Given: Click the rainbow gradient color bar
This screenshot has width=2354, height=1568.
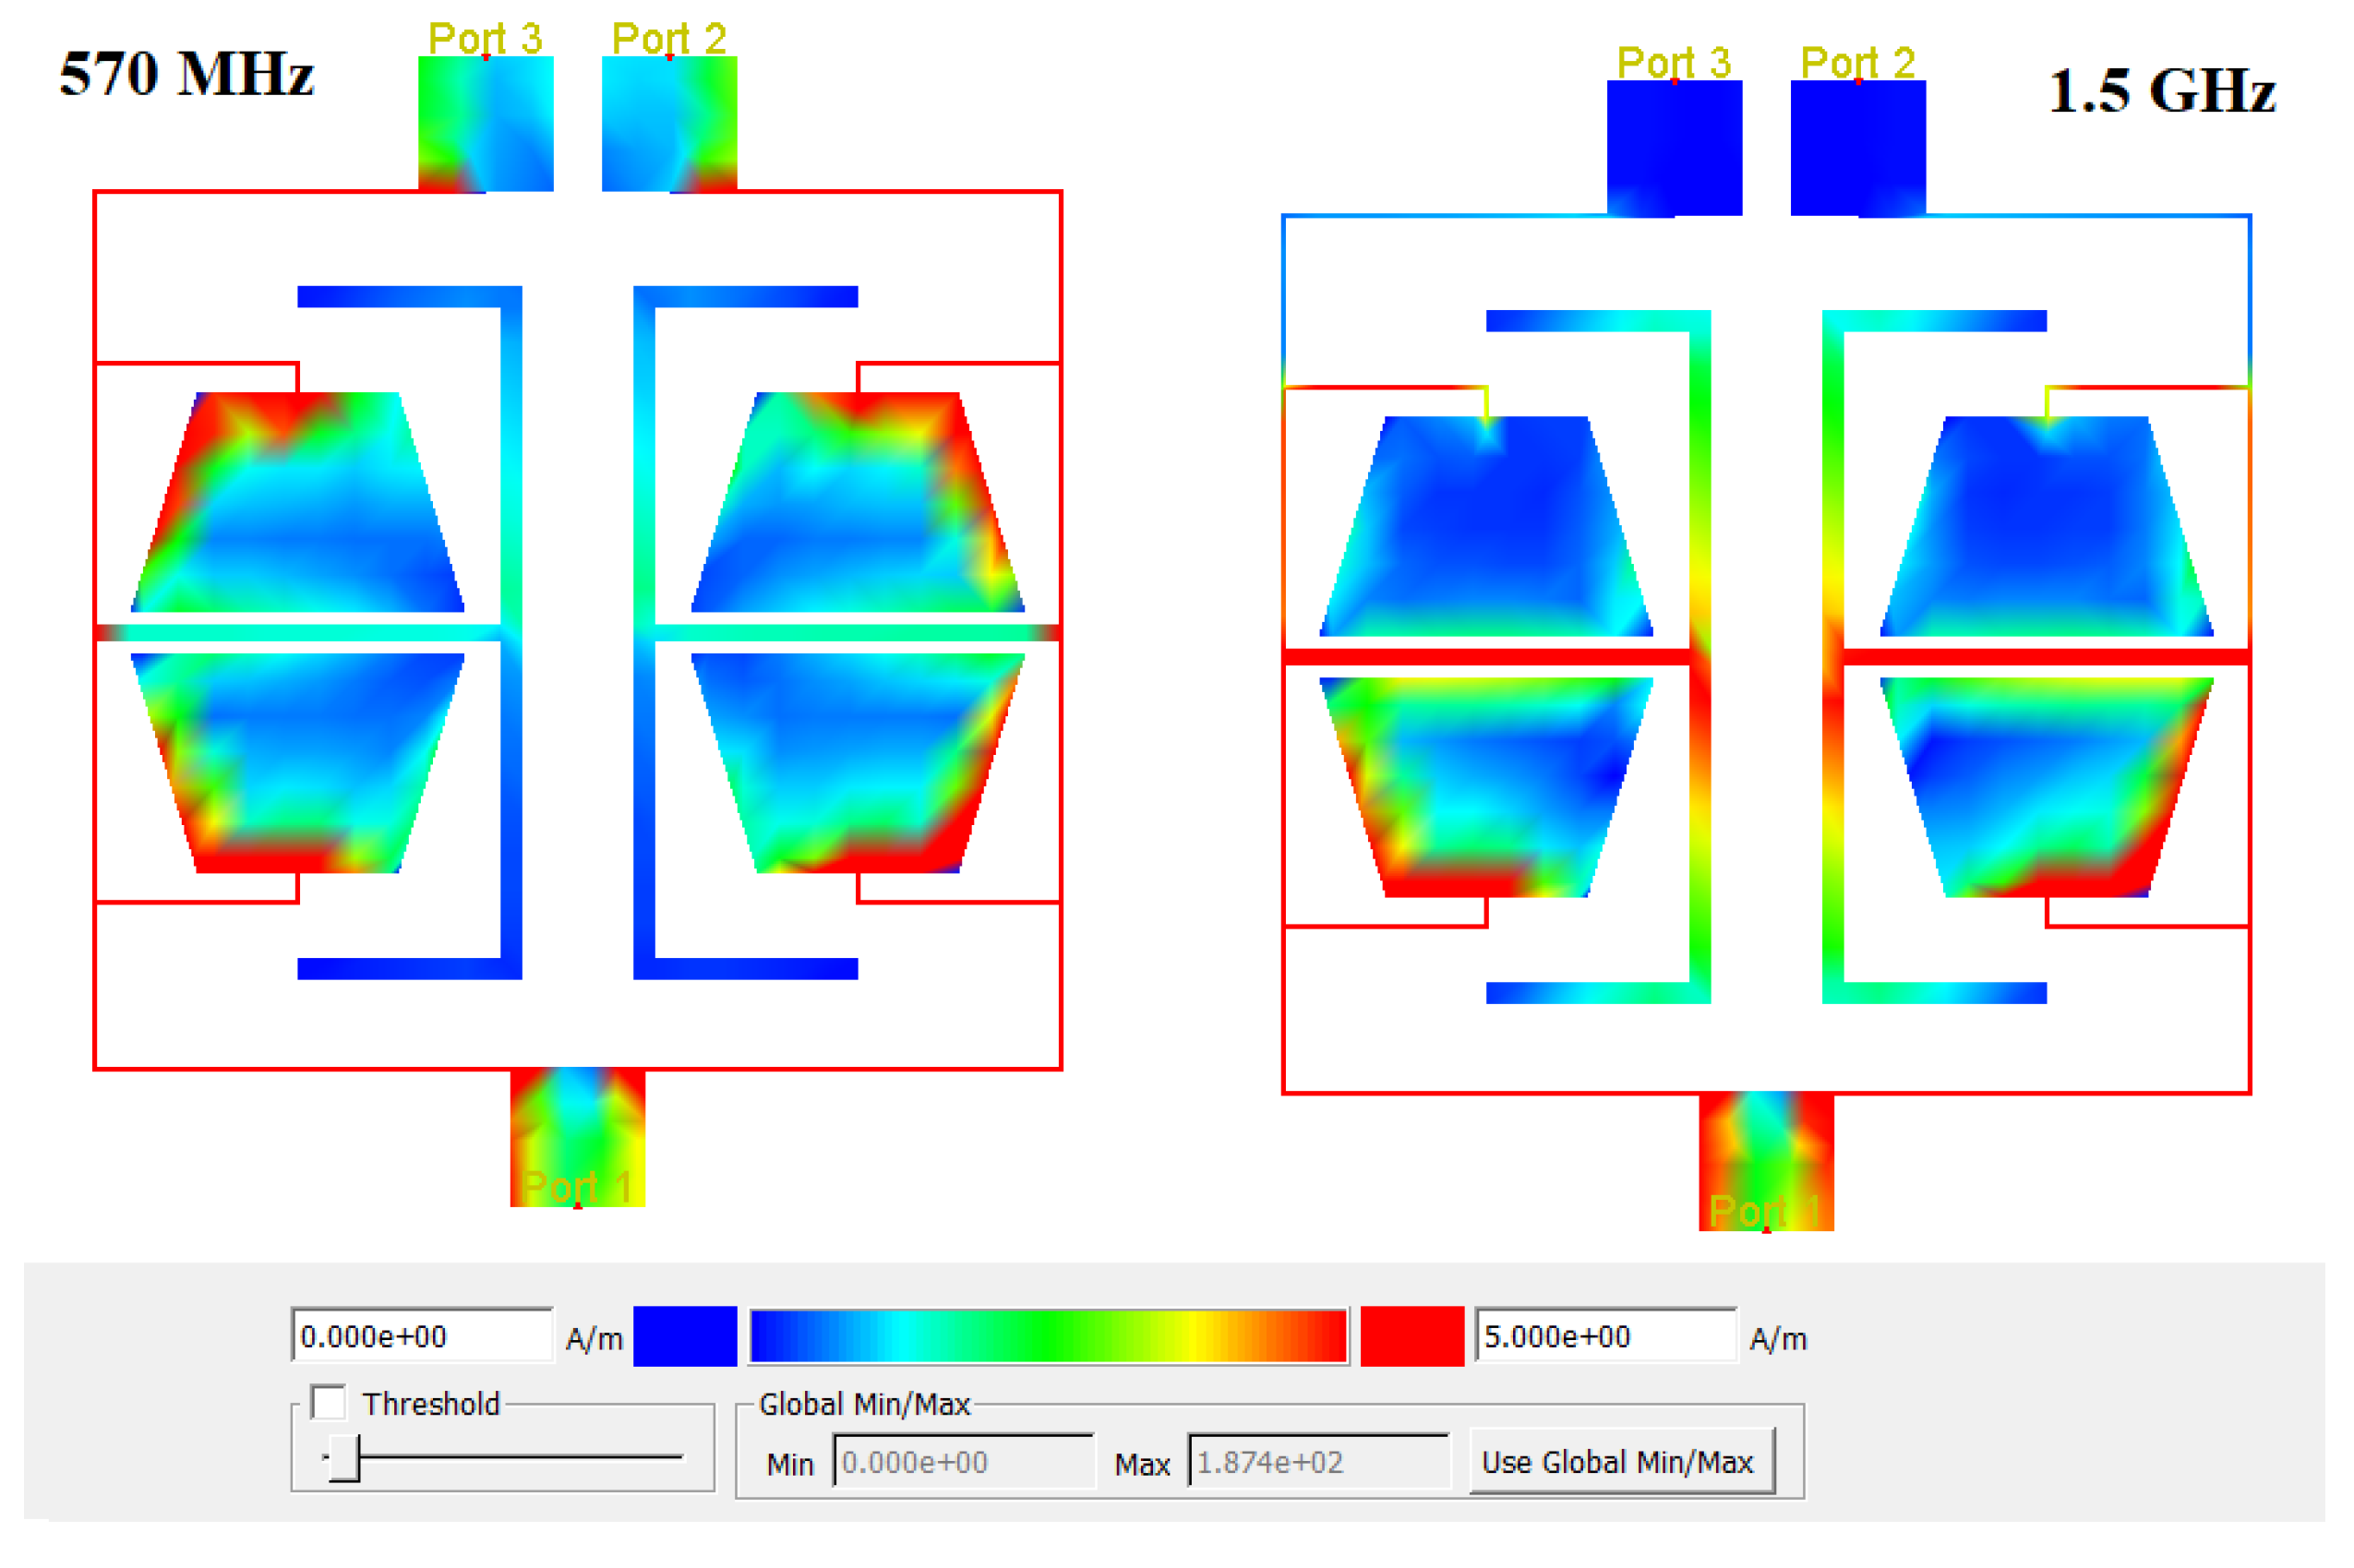Looking at the screenshot, I should [1047, 1336].
